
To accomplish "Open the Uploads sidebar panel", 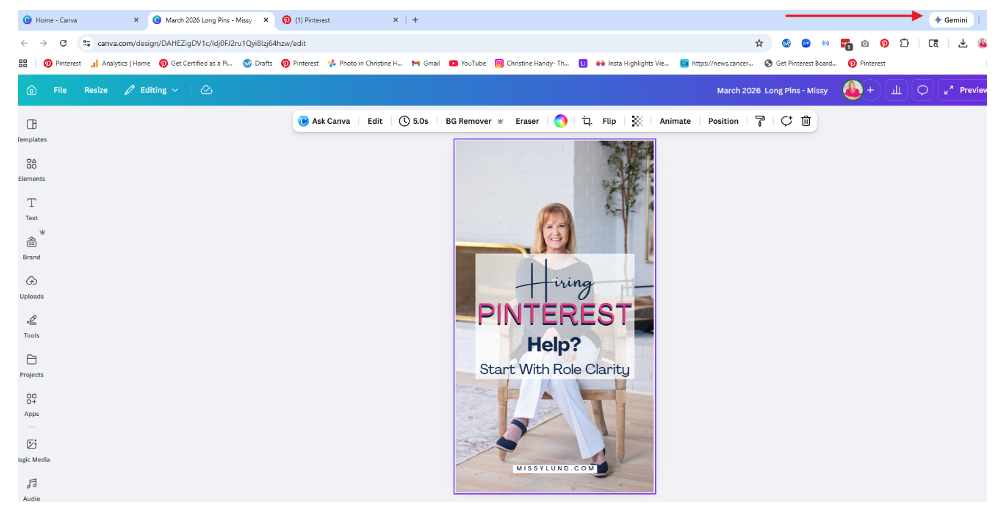I will tap(32, 285).
